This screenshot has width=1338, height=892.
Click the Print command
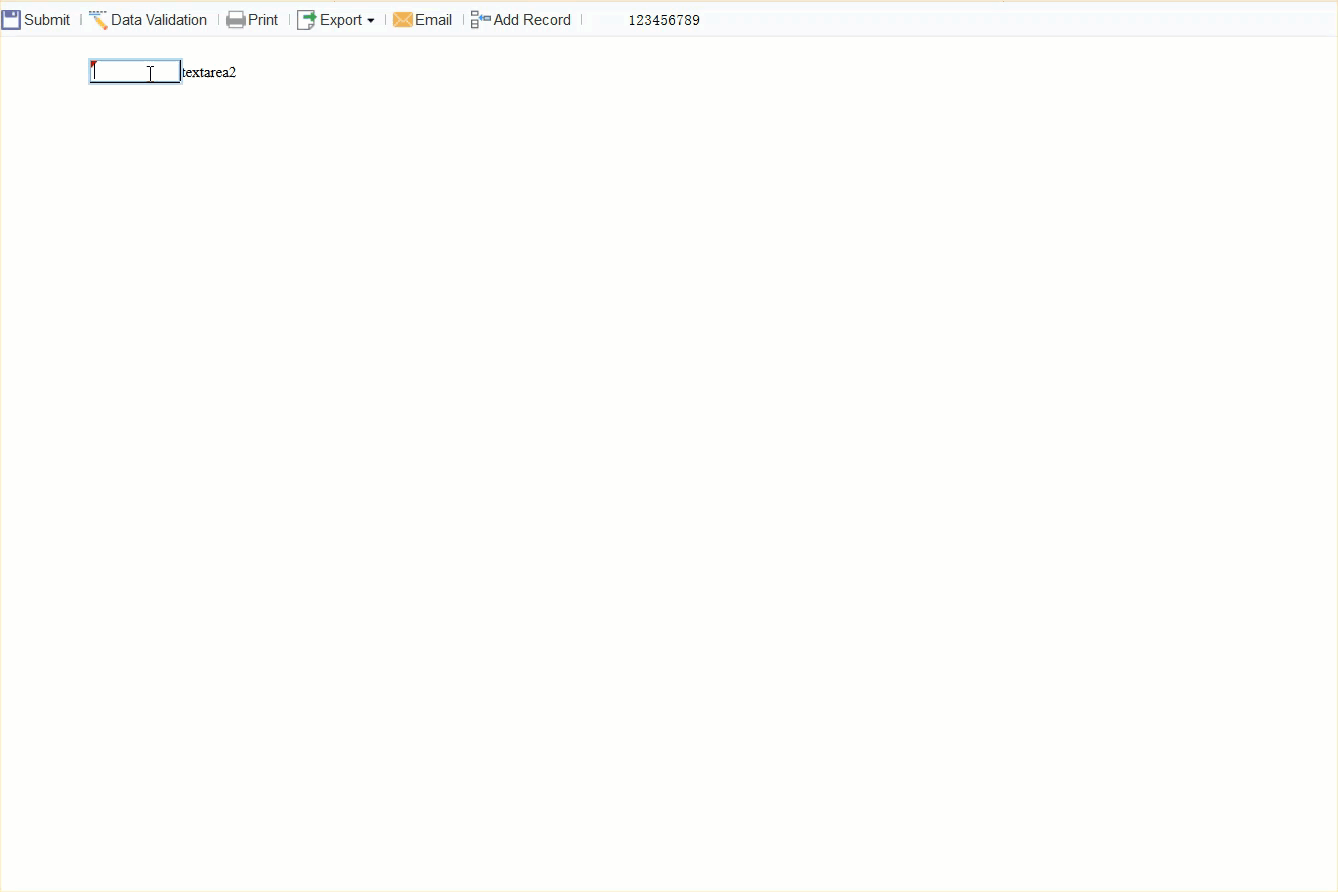[x=262, y=19]
